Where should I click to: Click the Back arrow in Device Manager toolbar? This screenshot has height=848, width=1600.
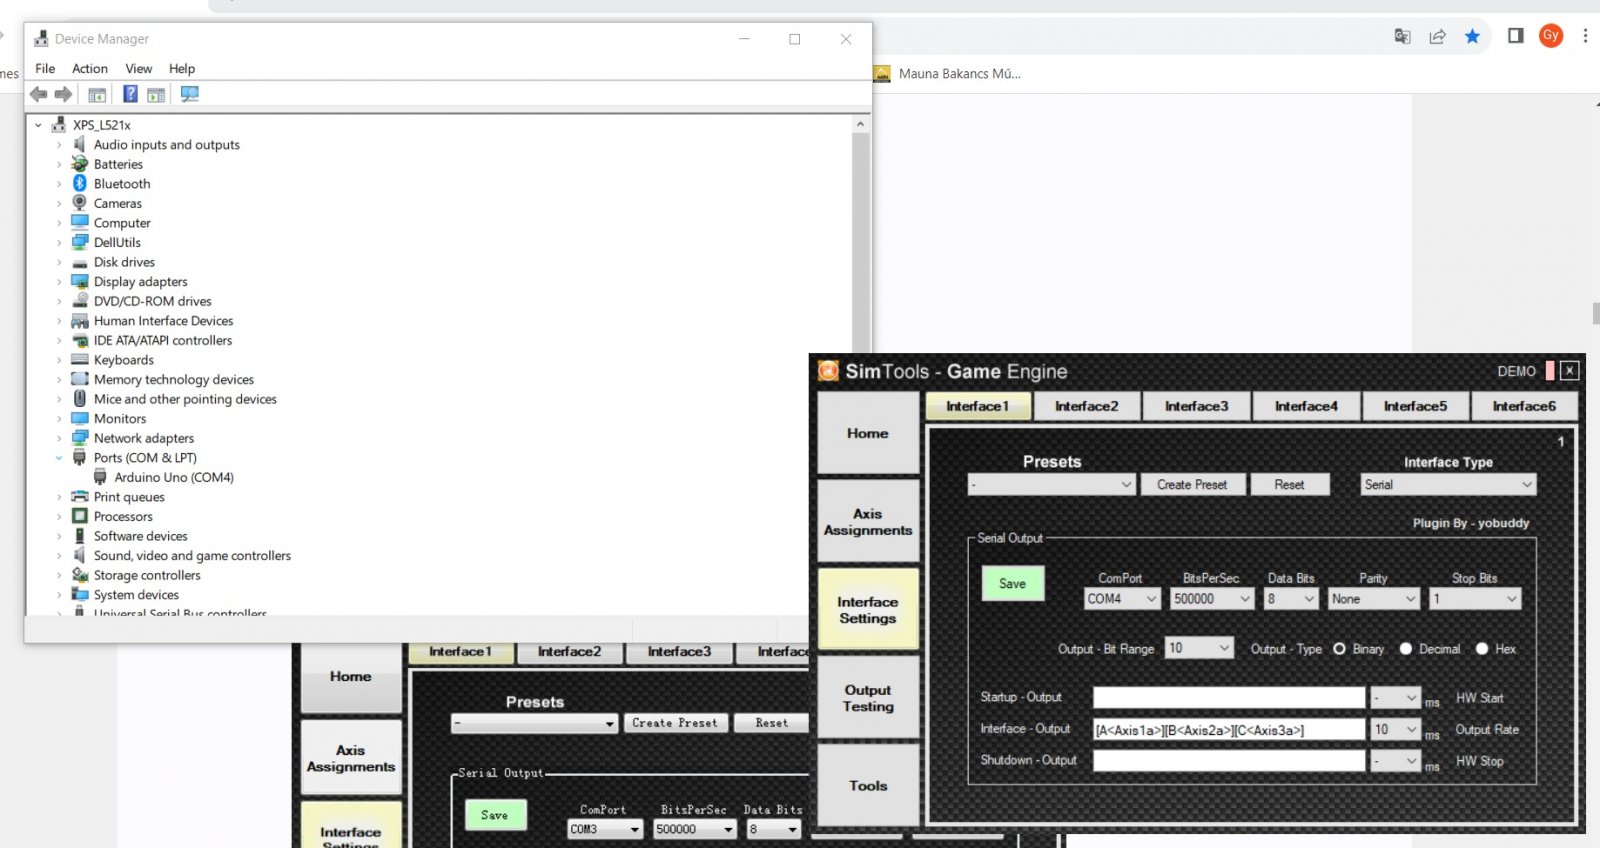39,94
